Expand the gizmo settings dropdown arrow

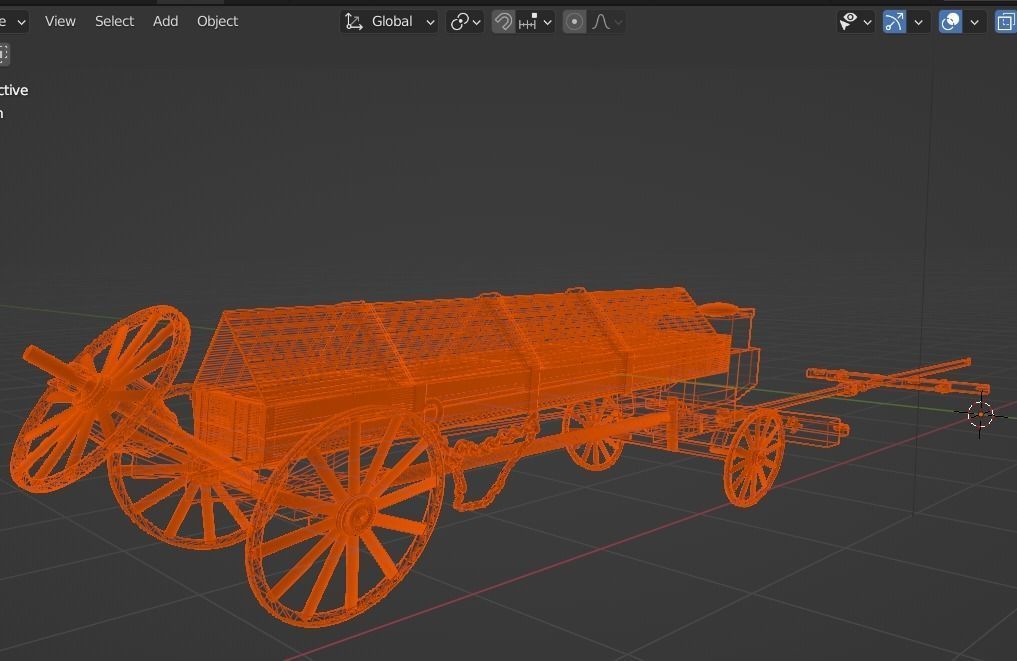point(918,21)
